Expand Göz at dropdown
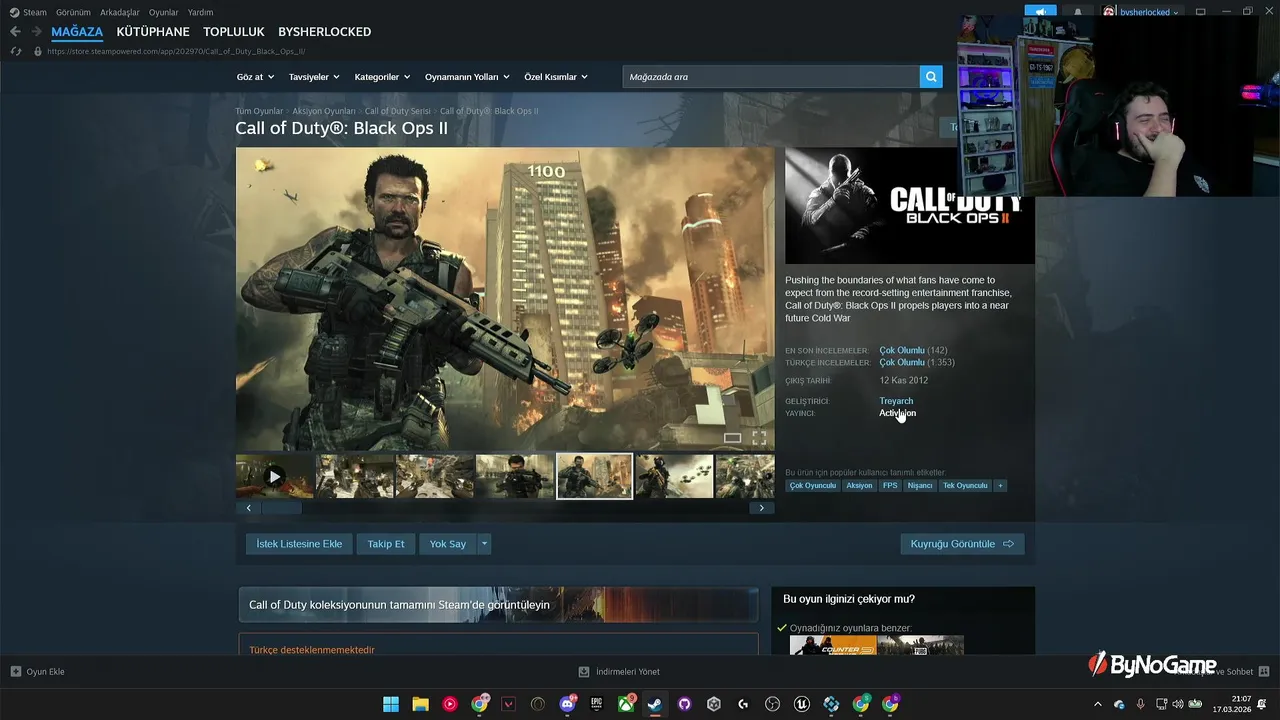Image resolution: width=1280 pixels, height=720 pixels. (x=255, y=77)
